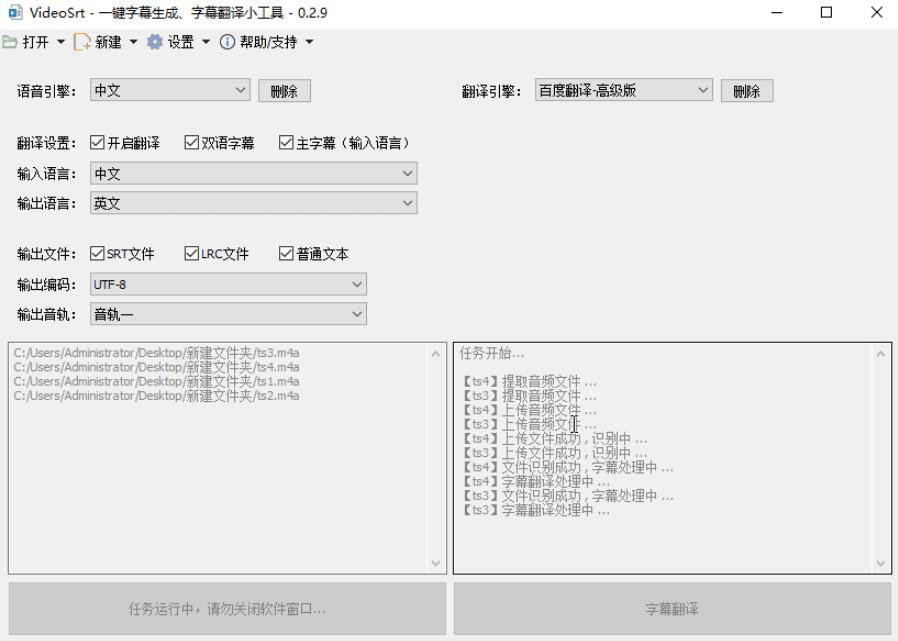The width and height of the screenshot is (898, 641).
Task: Maximize the VideoSrt window
Action: click(826, 12)
